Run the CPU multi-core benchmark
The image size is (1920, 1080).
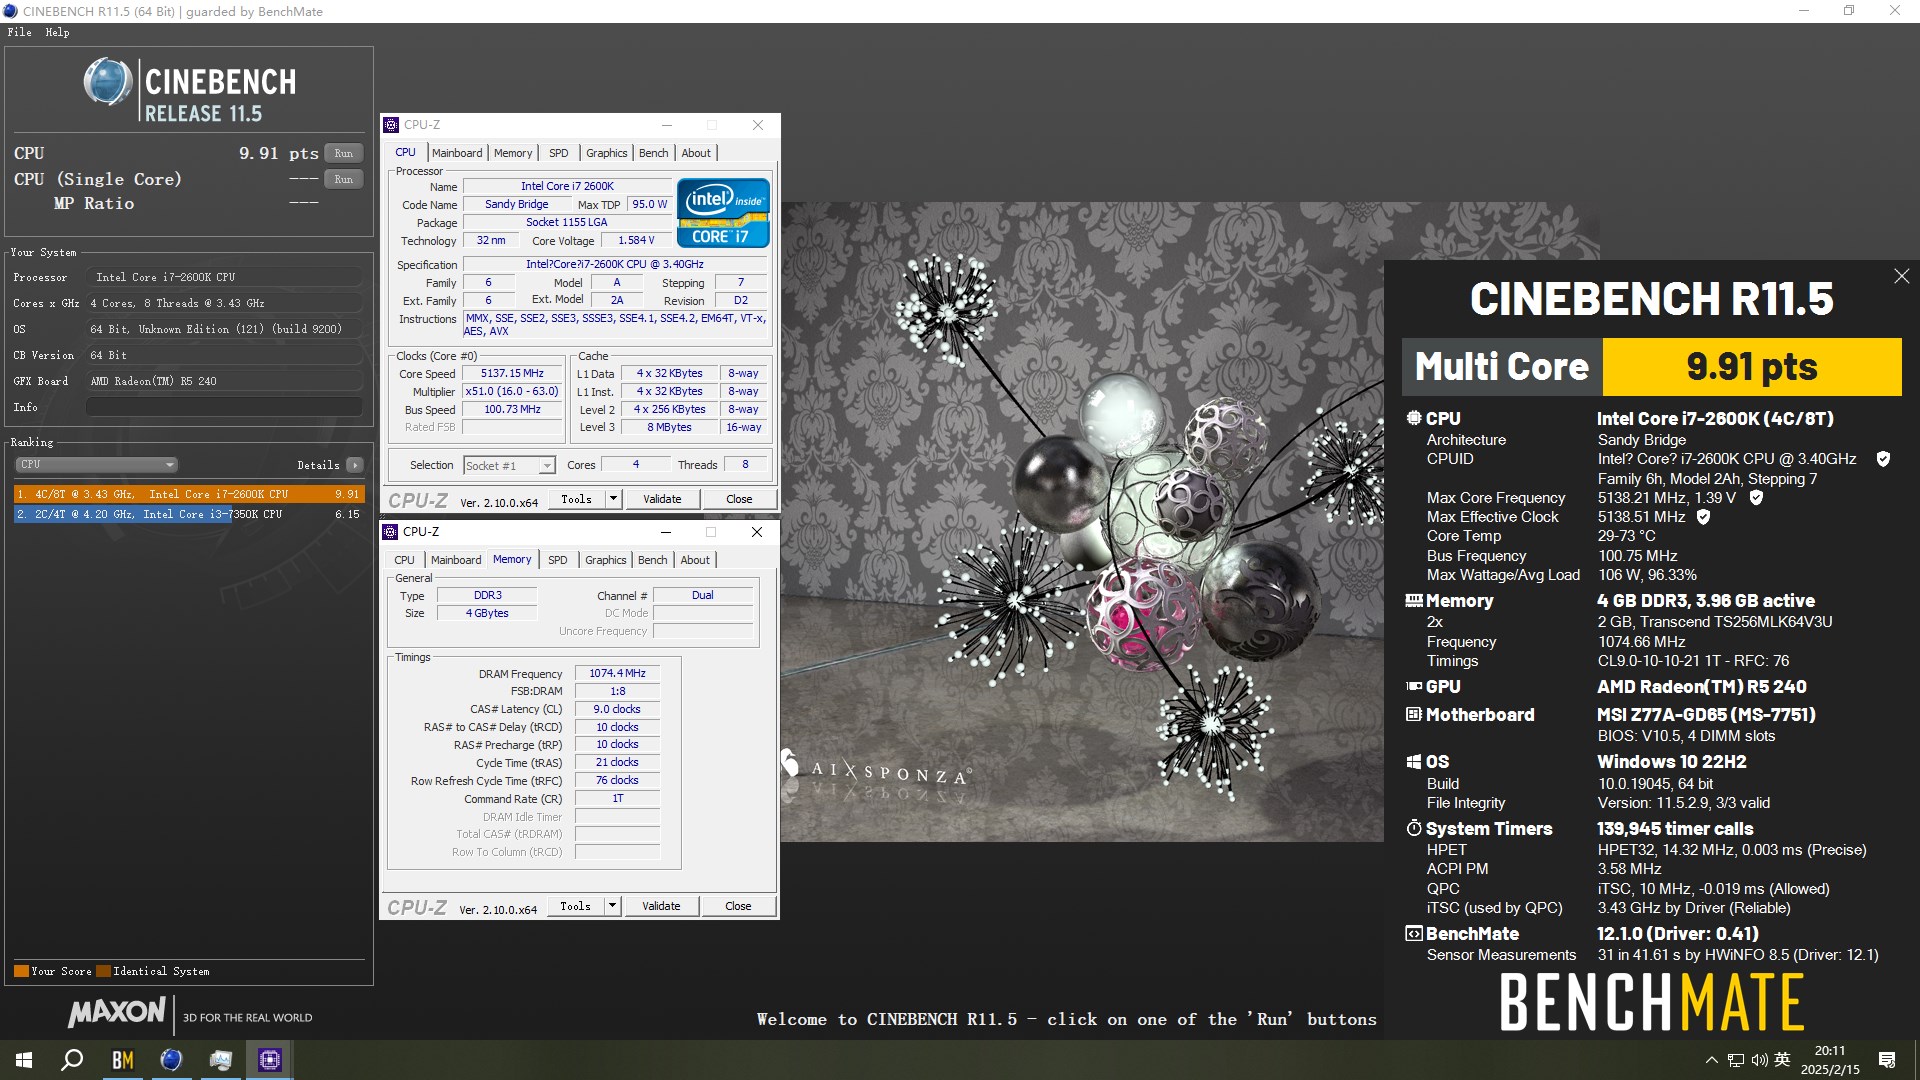point(343,153)
